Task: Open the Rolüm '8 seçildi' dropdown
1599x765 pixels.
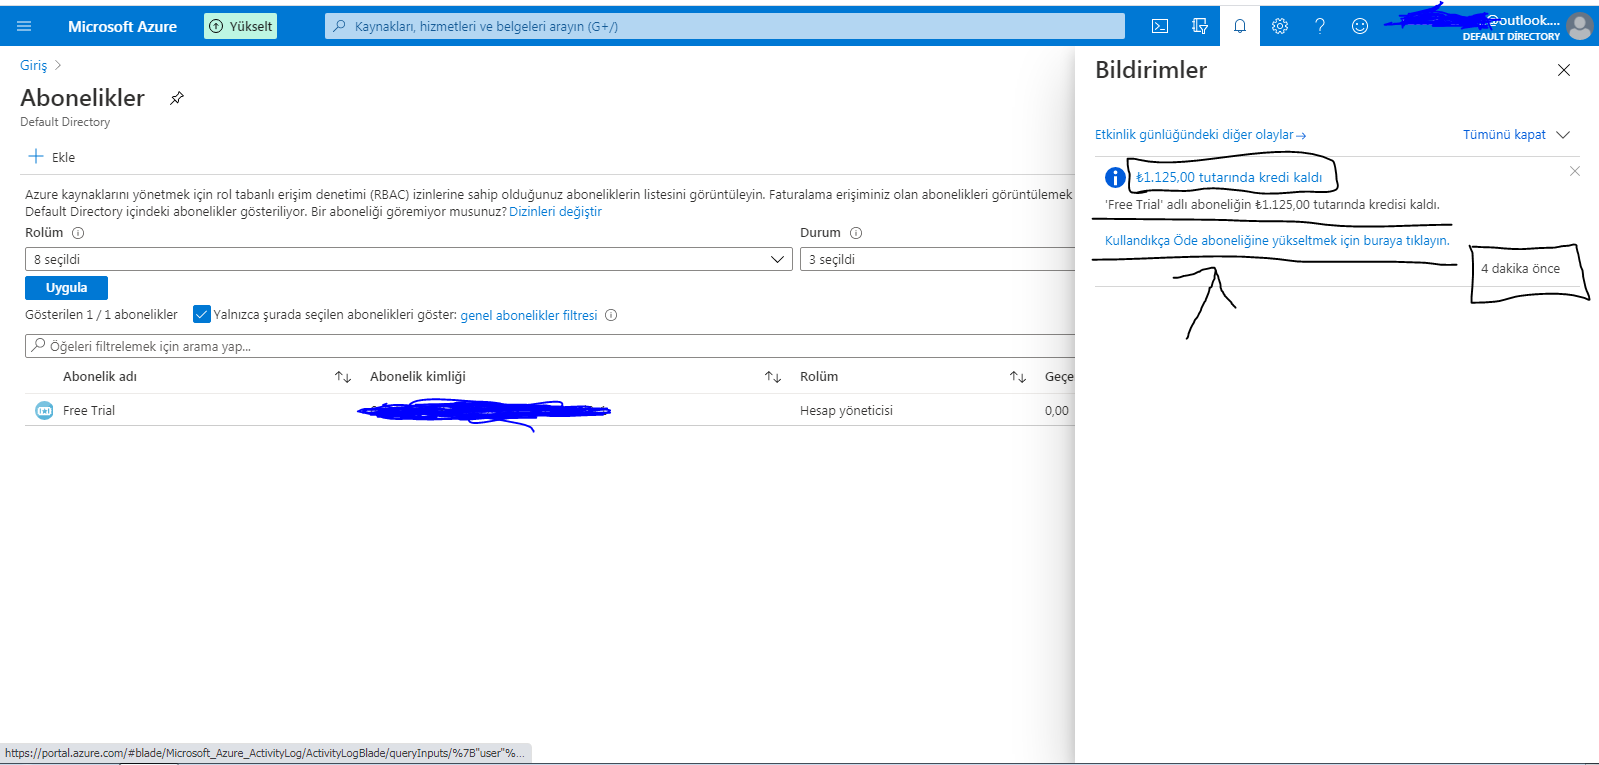Action: pos(407,259)
